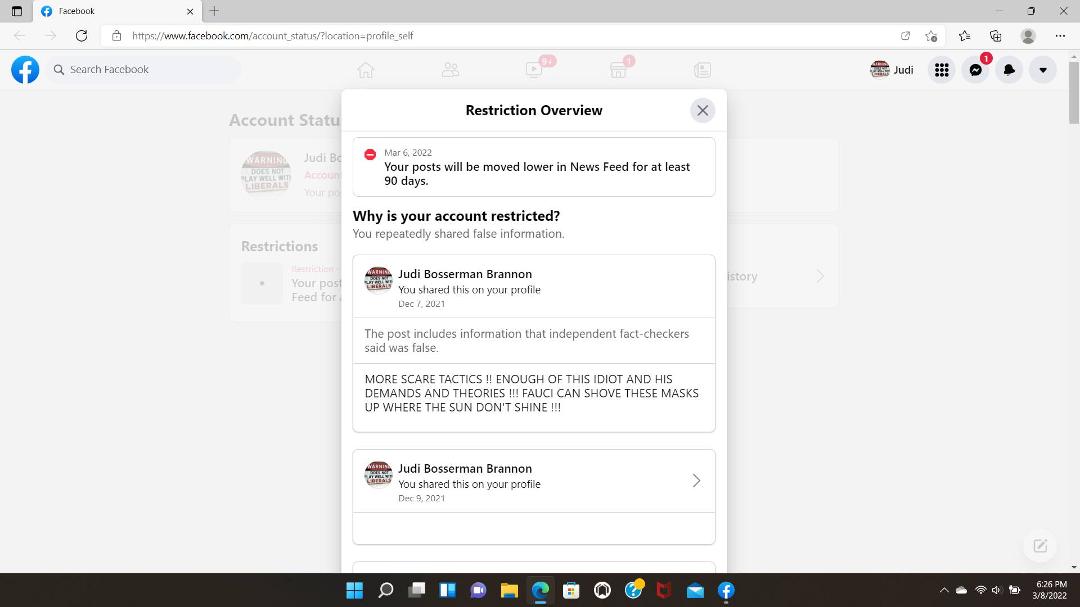Open the News pages tab icon
Image resolution: width=1080 pixels, height=607 pixels.
click(702, 70)
